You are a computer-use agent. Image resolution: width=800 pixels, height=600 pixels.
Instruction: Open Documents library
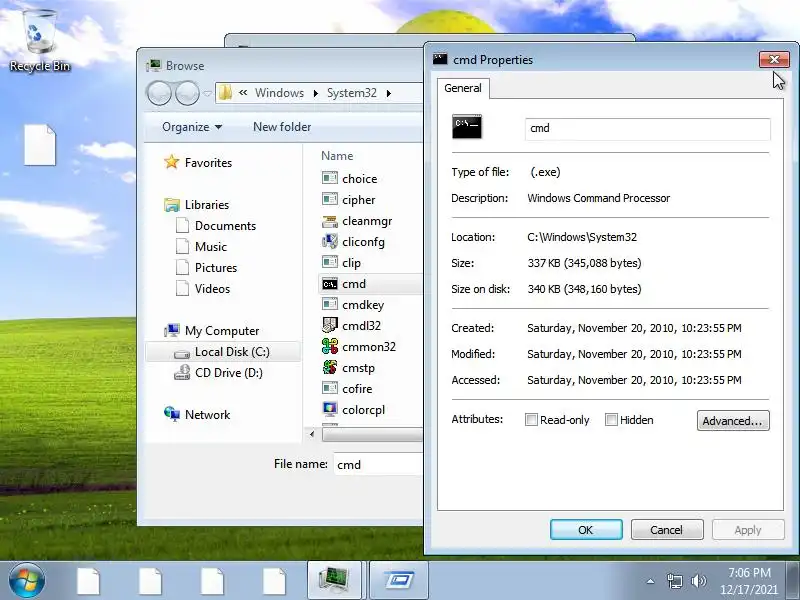(x=225, y=226)
